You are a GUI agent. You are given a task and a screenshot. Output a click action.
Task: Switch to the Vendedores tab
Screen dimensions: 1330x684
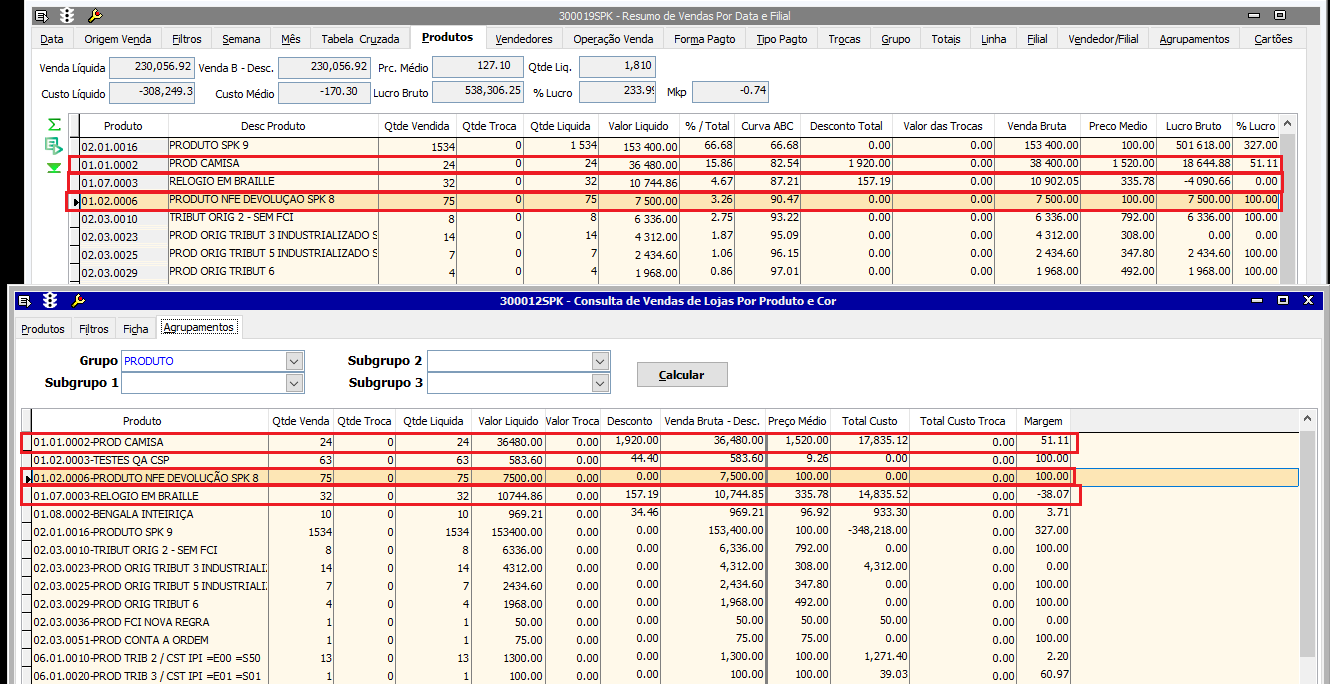pos(523,39)
